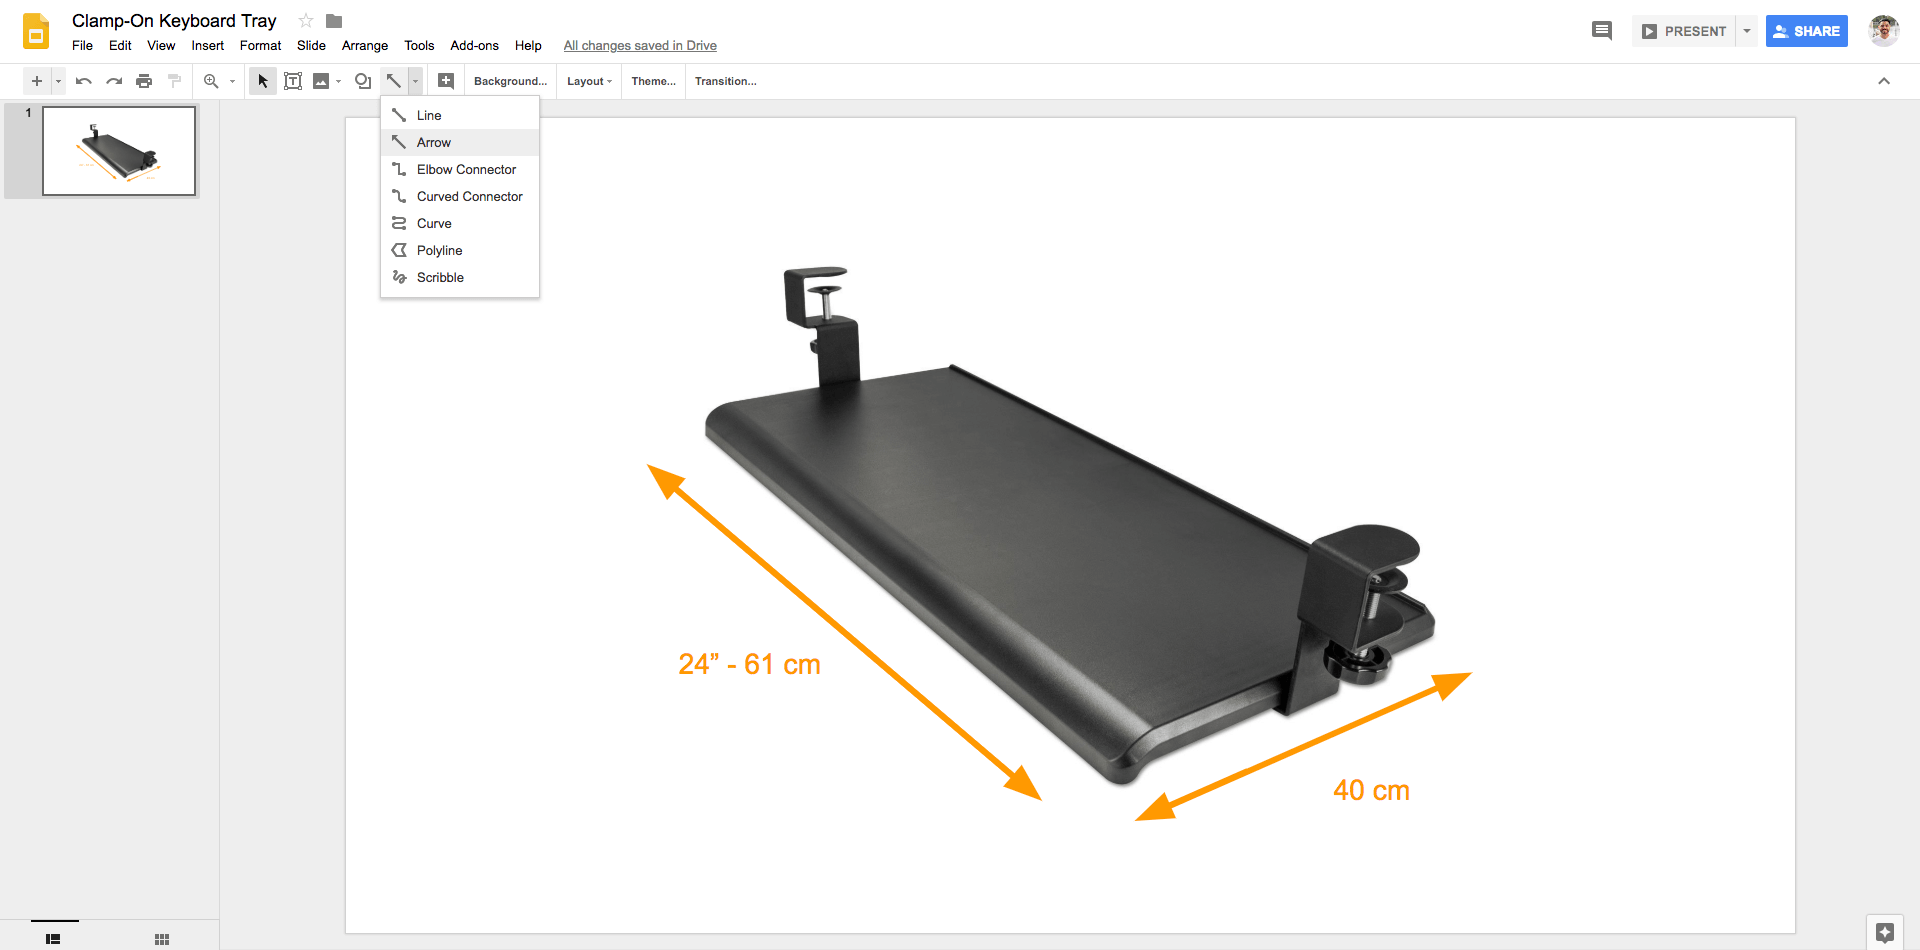Click the Print icon
The image size is (1920, 950).
pyautogui.click(x=144, y=81)
